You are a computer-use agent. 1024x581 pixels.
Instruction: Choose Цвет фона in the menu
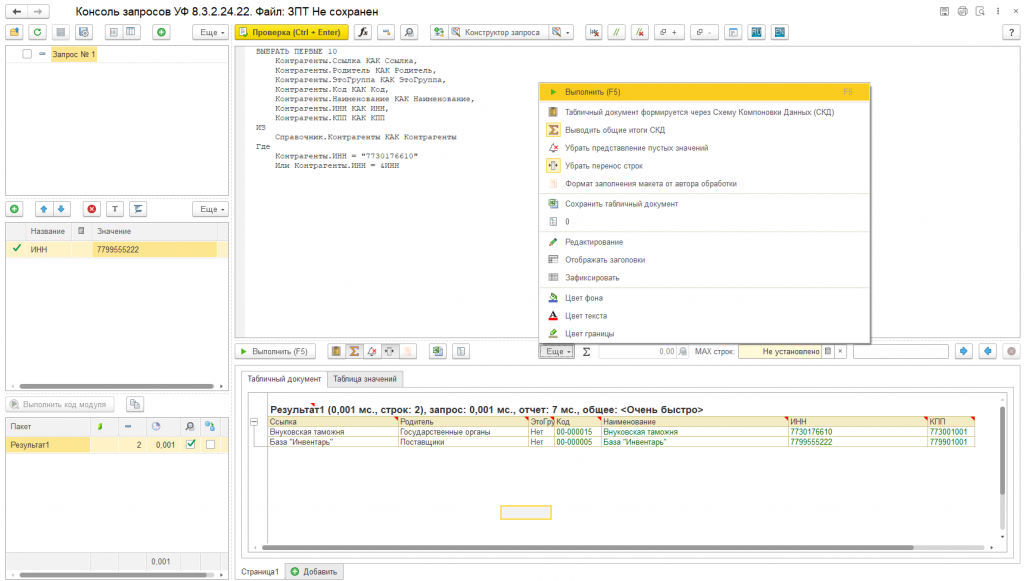tap(584, 298)
